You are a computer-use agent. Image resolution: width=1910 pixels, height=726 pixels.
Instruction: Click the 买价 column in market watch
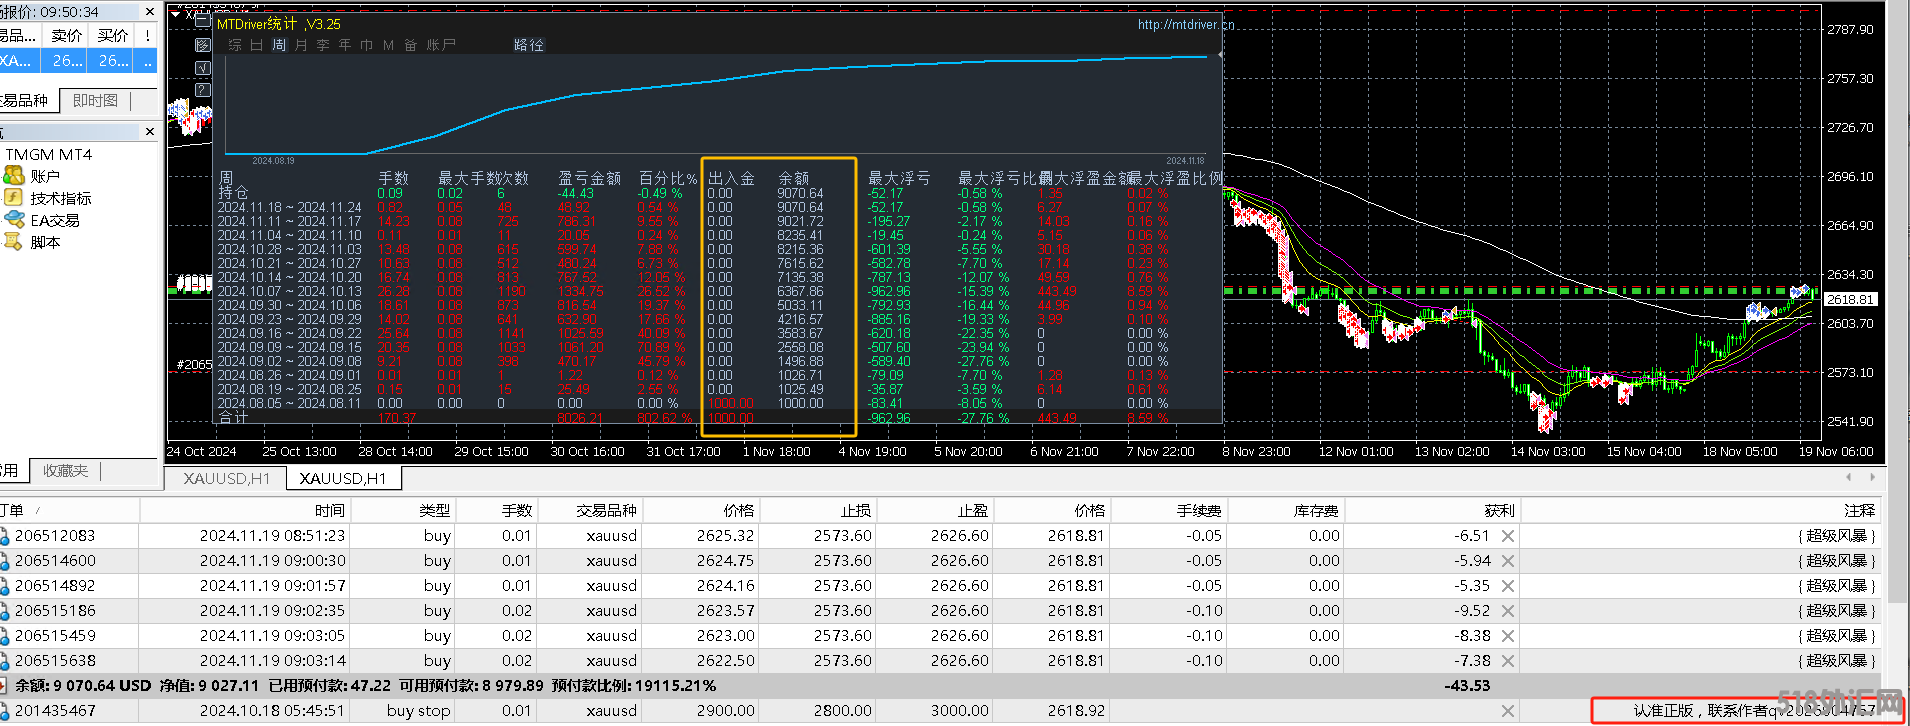click(113, 36)
